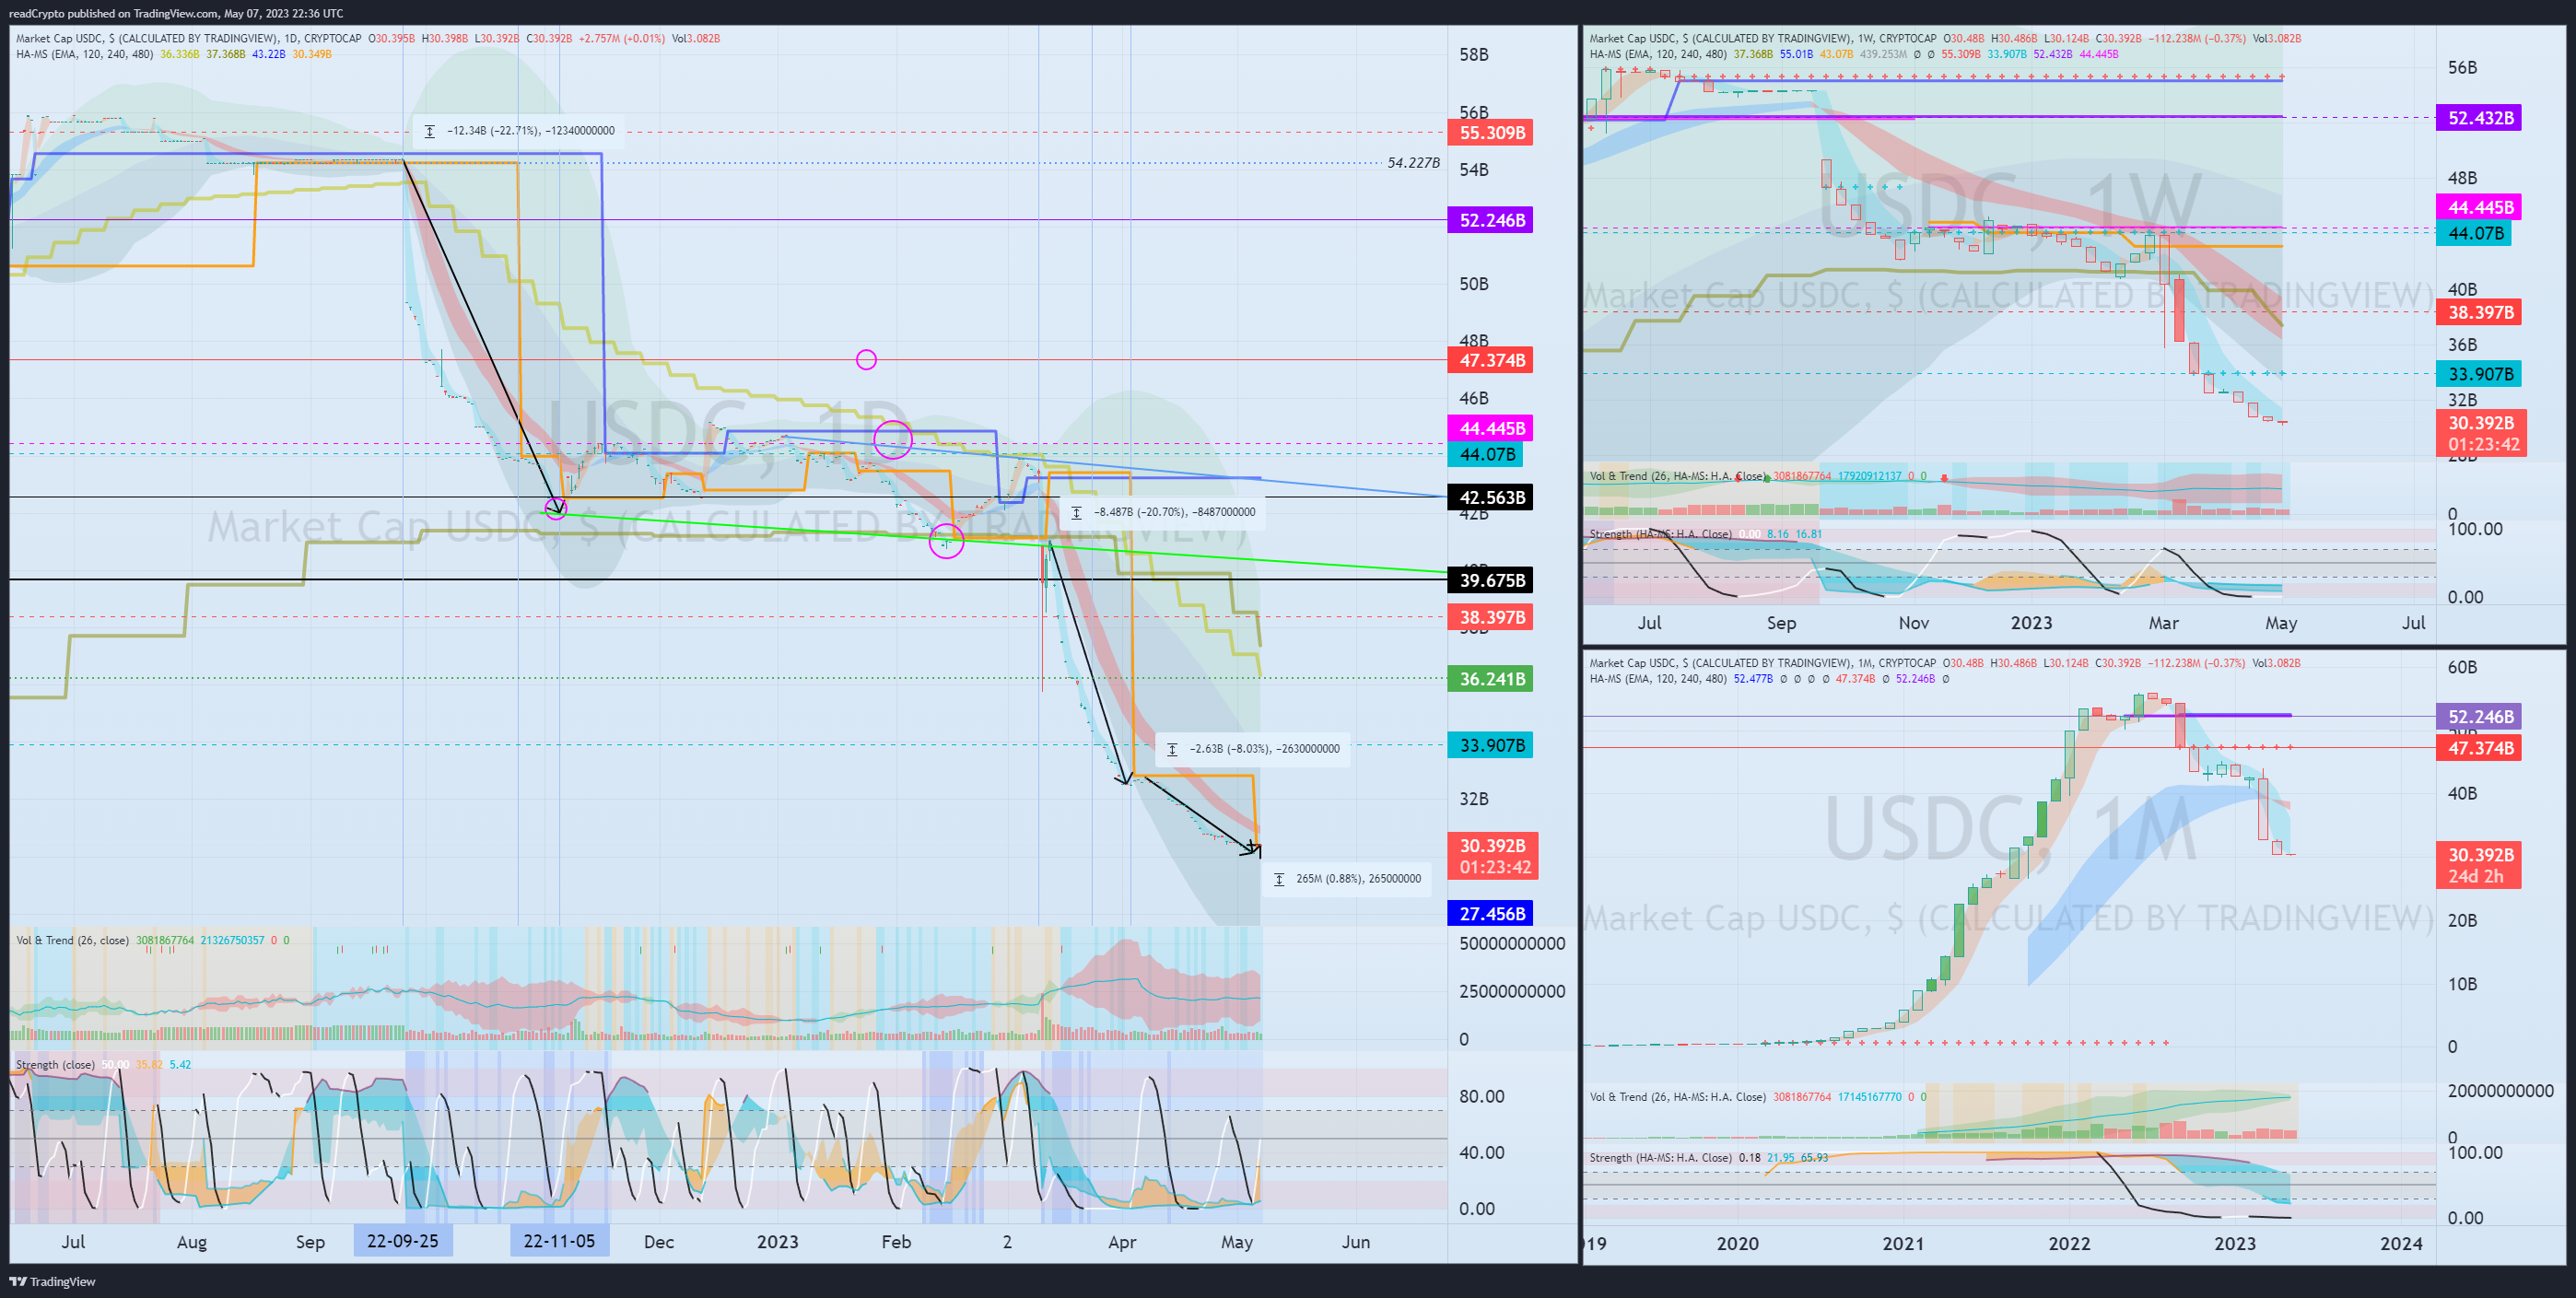Screen dimensions: 2576x1298
Task: Click Strength legend on 1M chart
Action: click(1661, 1158)
